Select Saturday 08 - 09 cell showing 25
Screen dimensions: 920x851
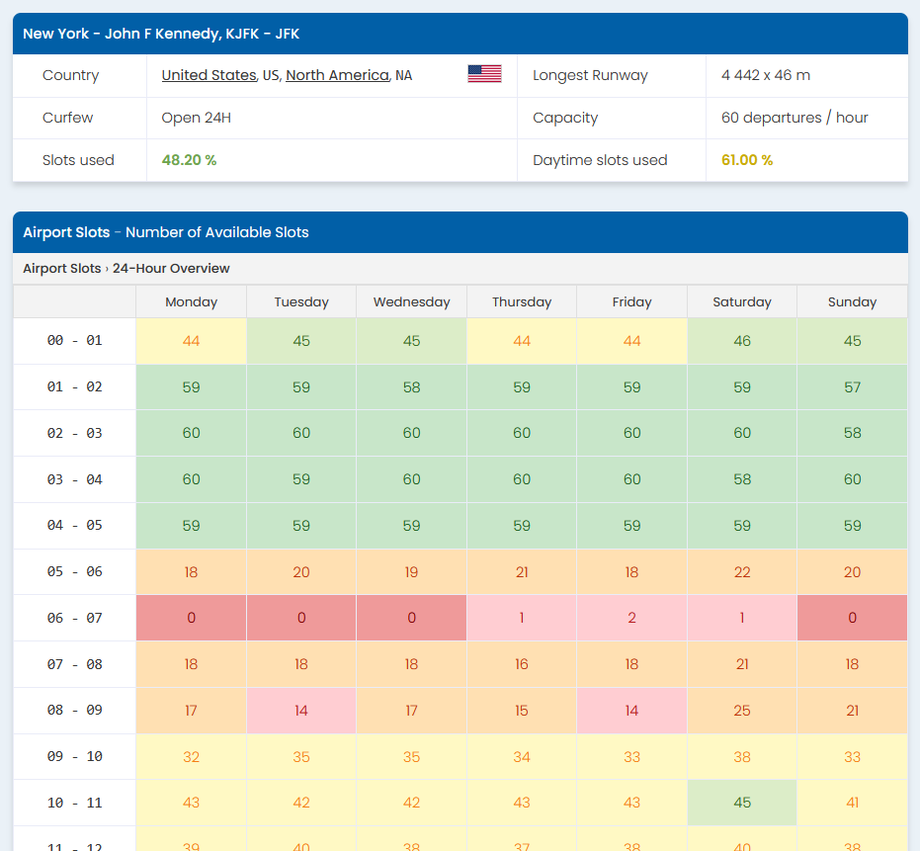pos(741,711)
